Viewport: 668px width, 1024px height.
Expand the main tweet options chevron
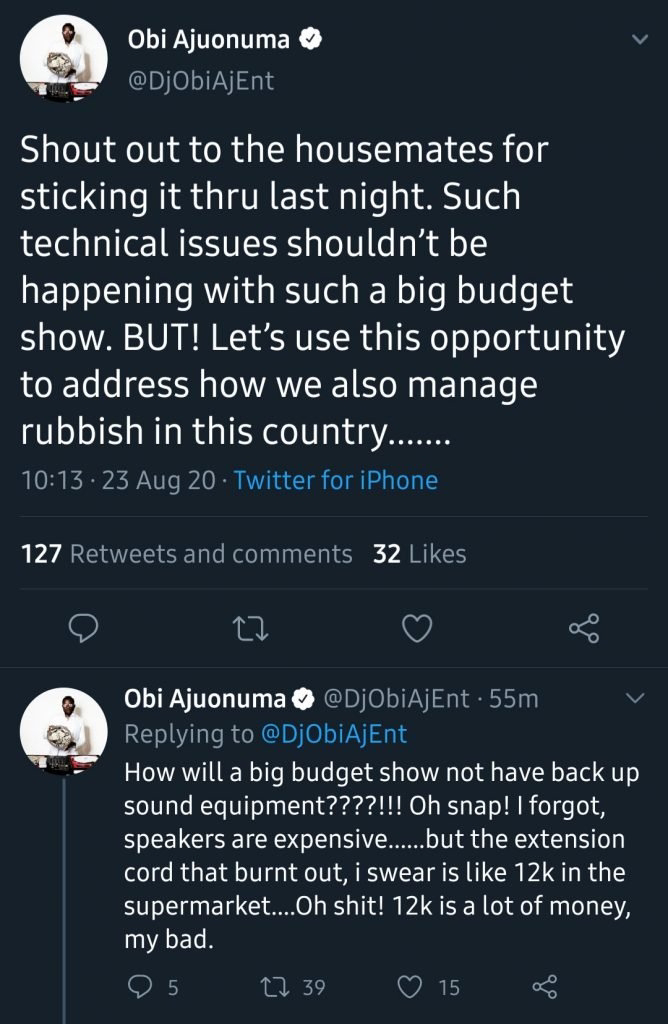638,41
